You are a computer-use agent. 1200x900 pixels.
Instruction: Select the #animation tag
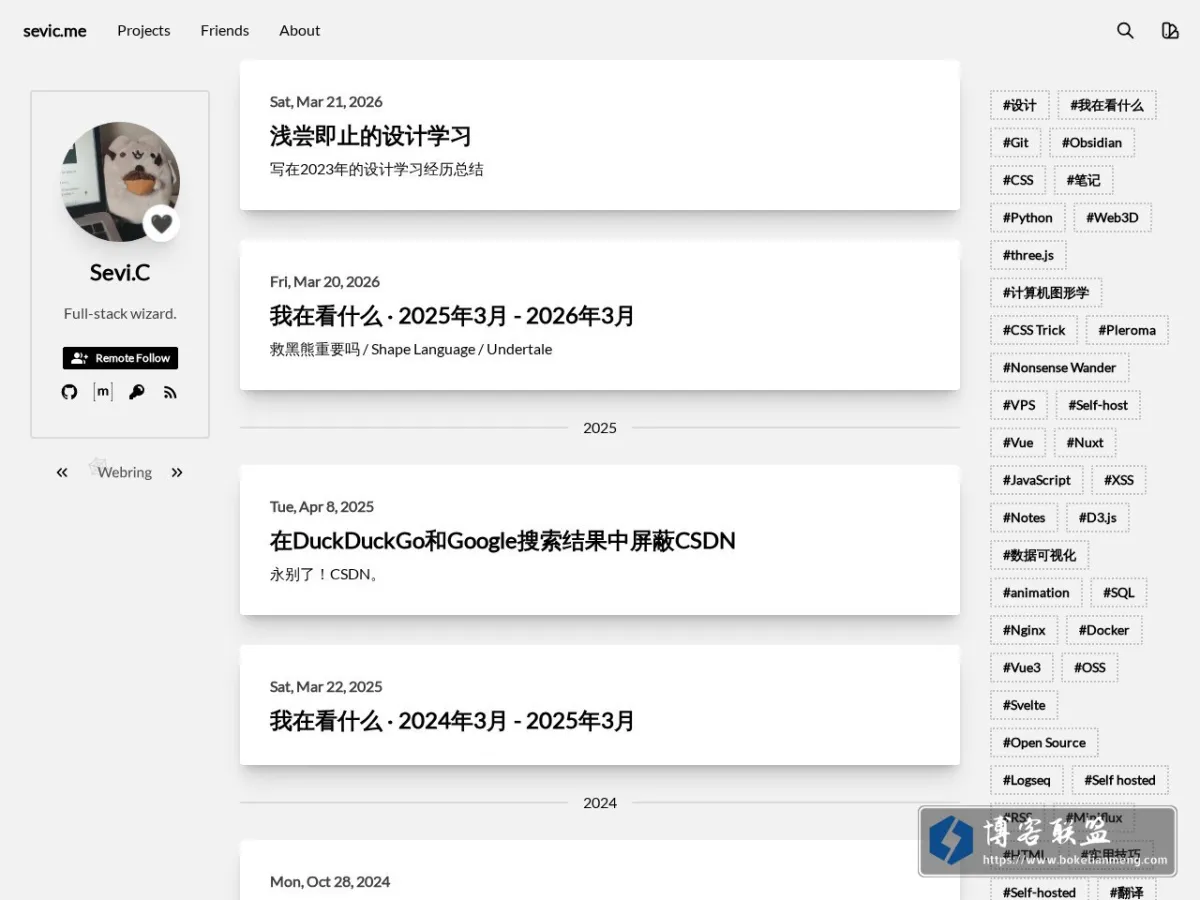point(1036,593)
